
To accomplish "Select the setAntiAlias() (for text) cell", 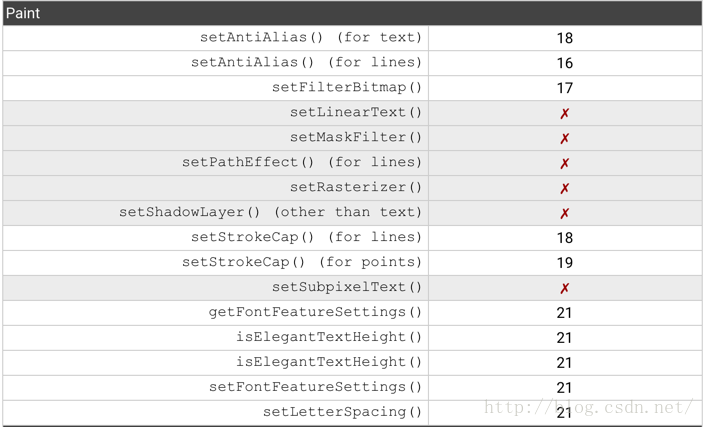I will [311, 38].
